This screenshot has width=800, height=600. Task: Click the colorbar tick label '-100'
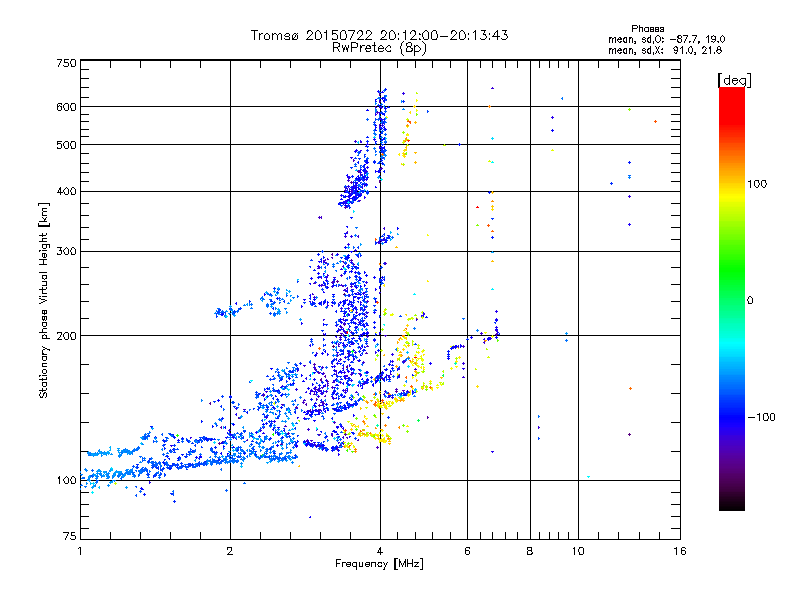coord(761,417)
